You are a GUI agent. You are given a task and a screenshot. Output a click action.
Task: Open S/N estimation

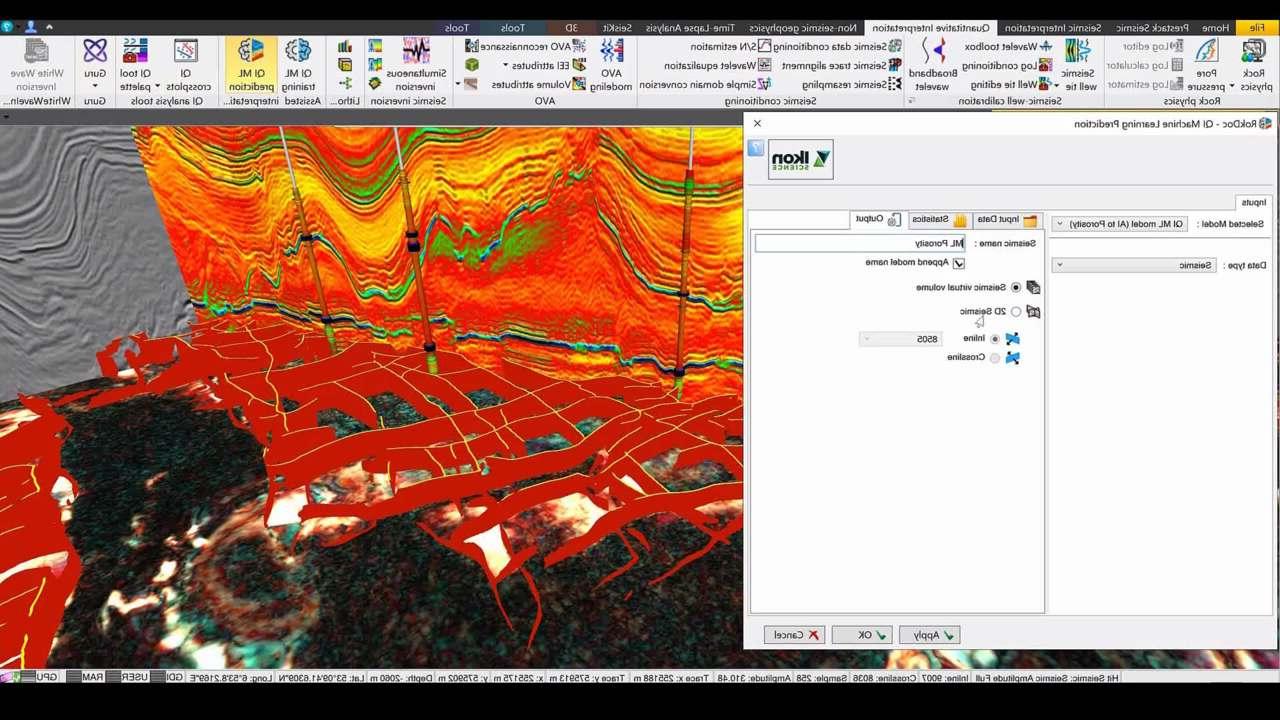pos(730,46)
